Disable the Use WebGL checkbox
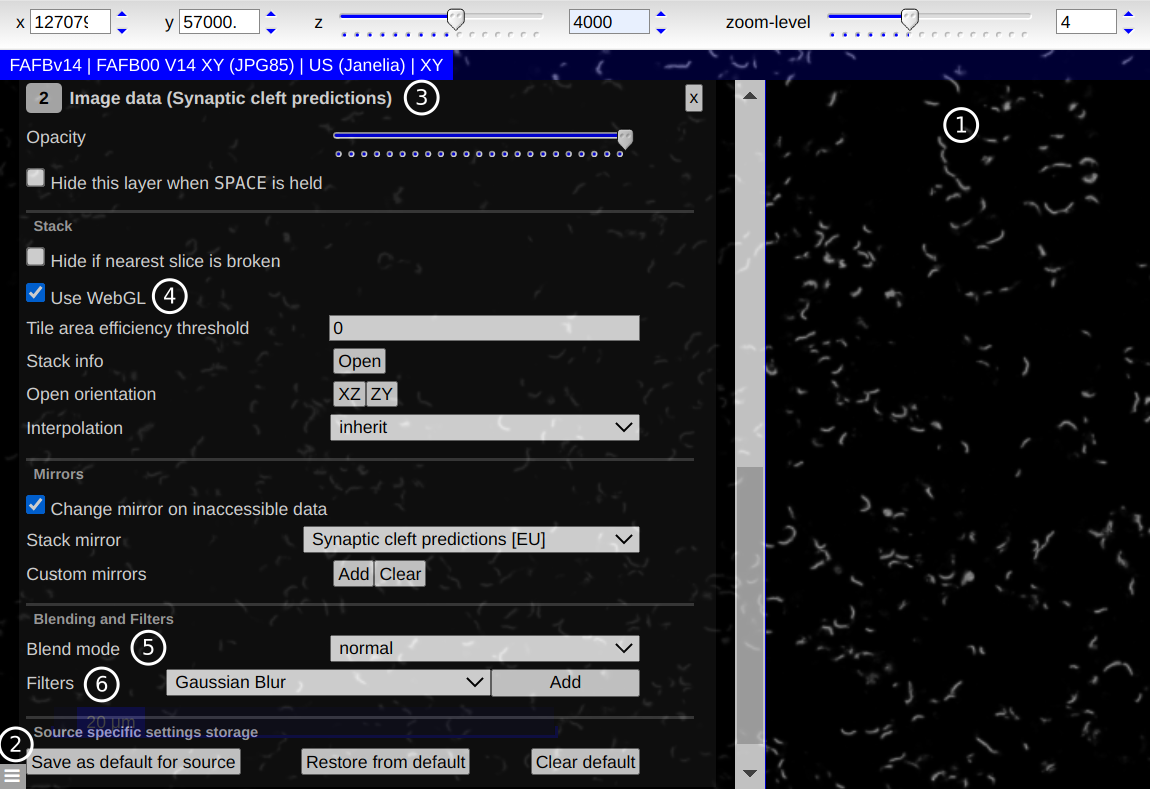Screen dimensions: 1150x789 (x=36, y=293)
